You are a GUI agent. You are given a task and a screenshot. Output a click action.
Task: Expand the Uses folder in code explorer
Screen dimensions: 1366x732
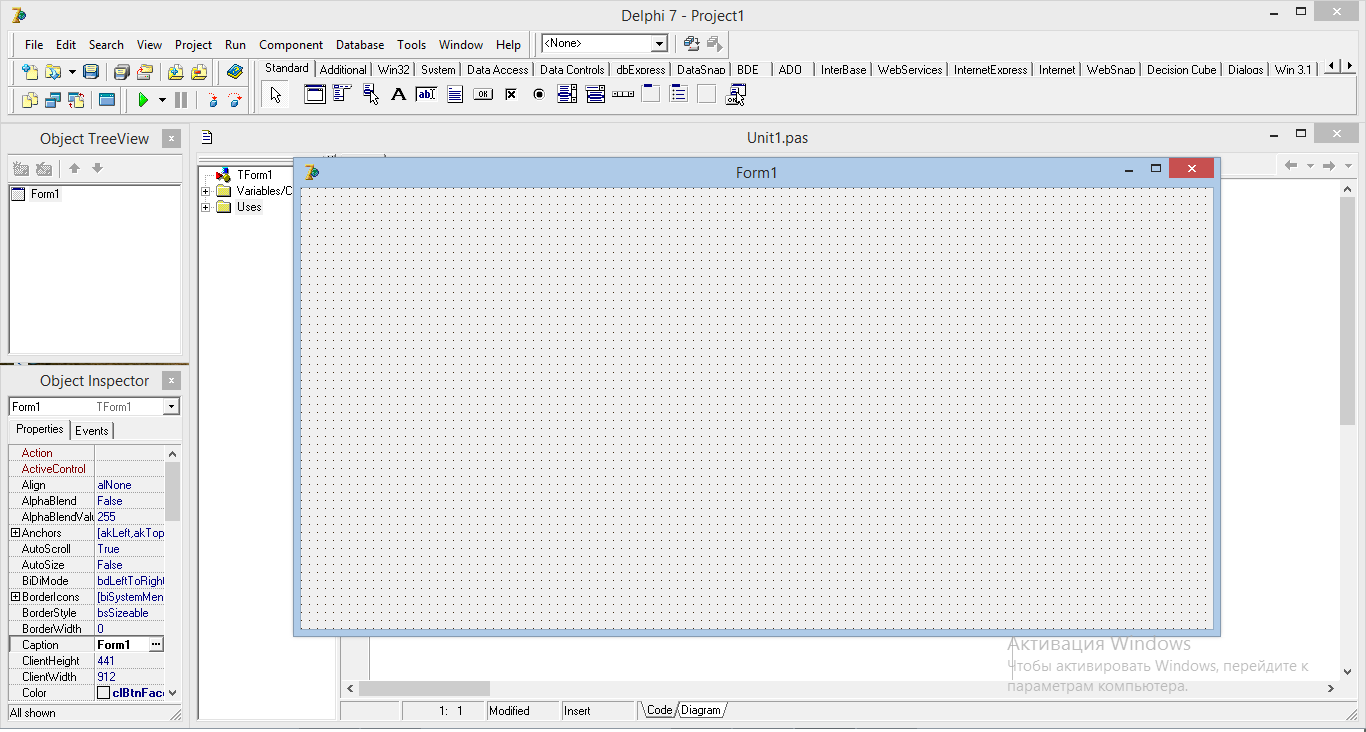206,207
